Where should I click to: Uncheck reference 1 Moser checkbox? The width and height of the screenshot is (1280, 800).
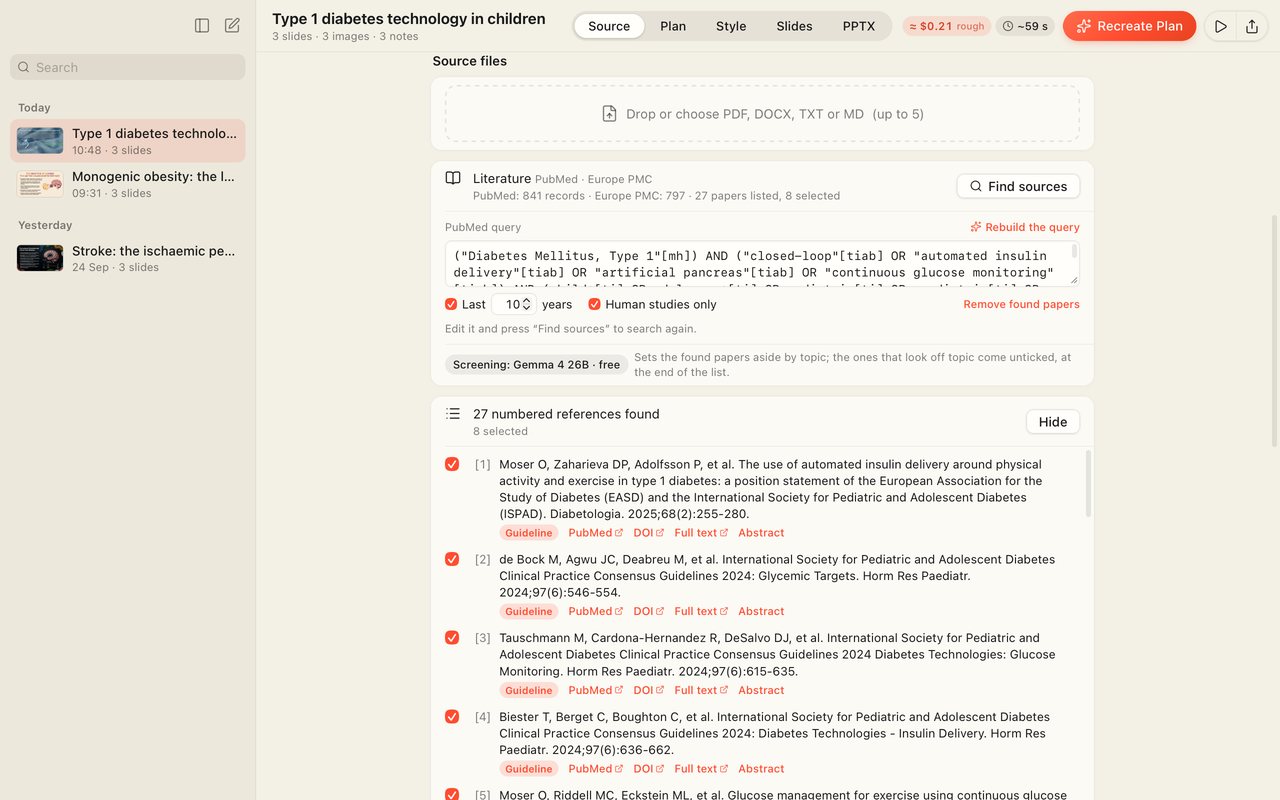[452, 464]
